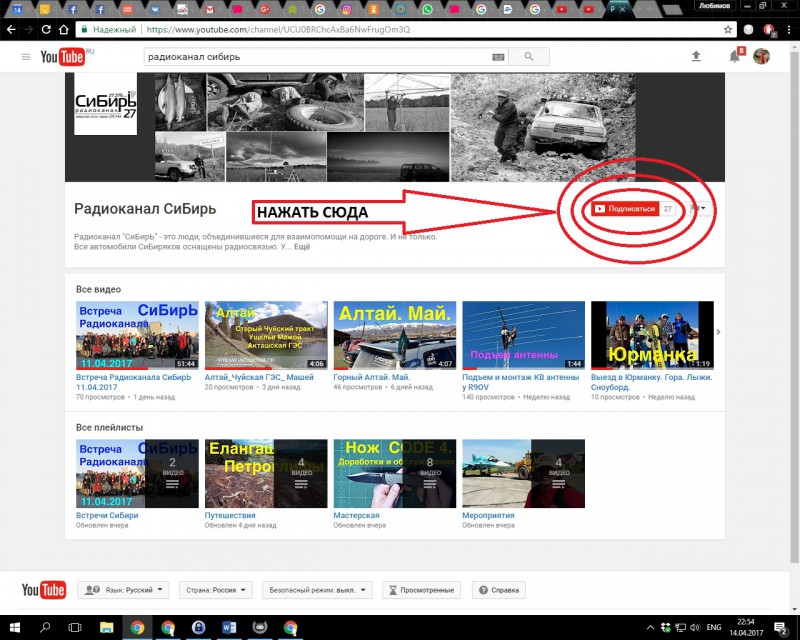This screenshot has height=640, width=800.
Task: Open the Windows action center notifications
Action: coord(780,628)
